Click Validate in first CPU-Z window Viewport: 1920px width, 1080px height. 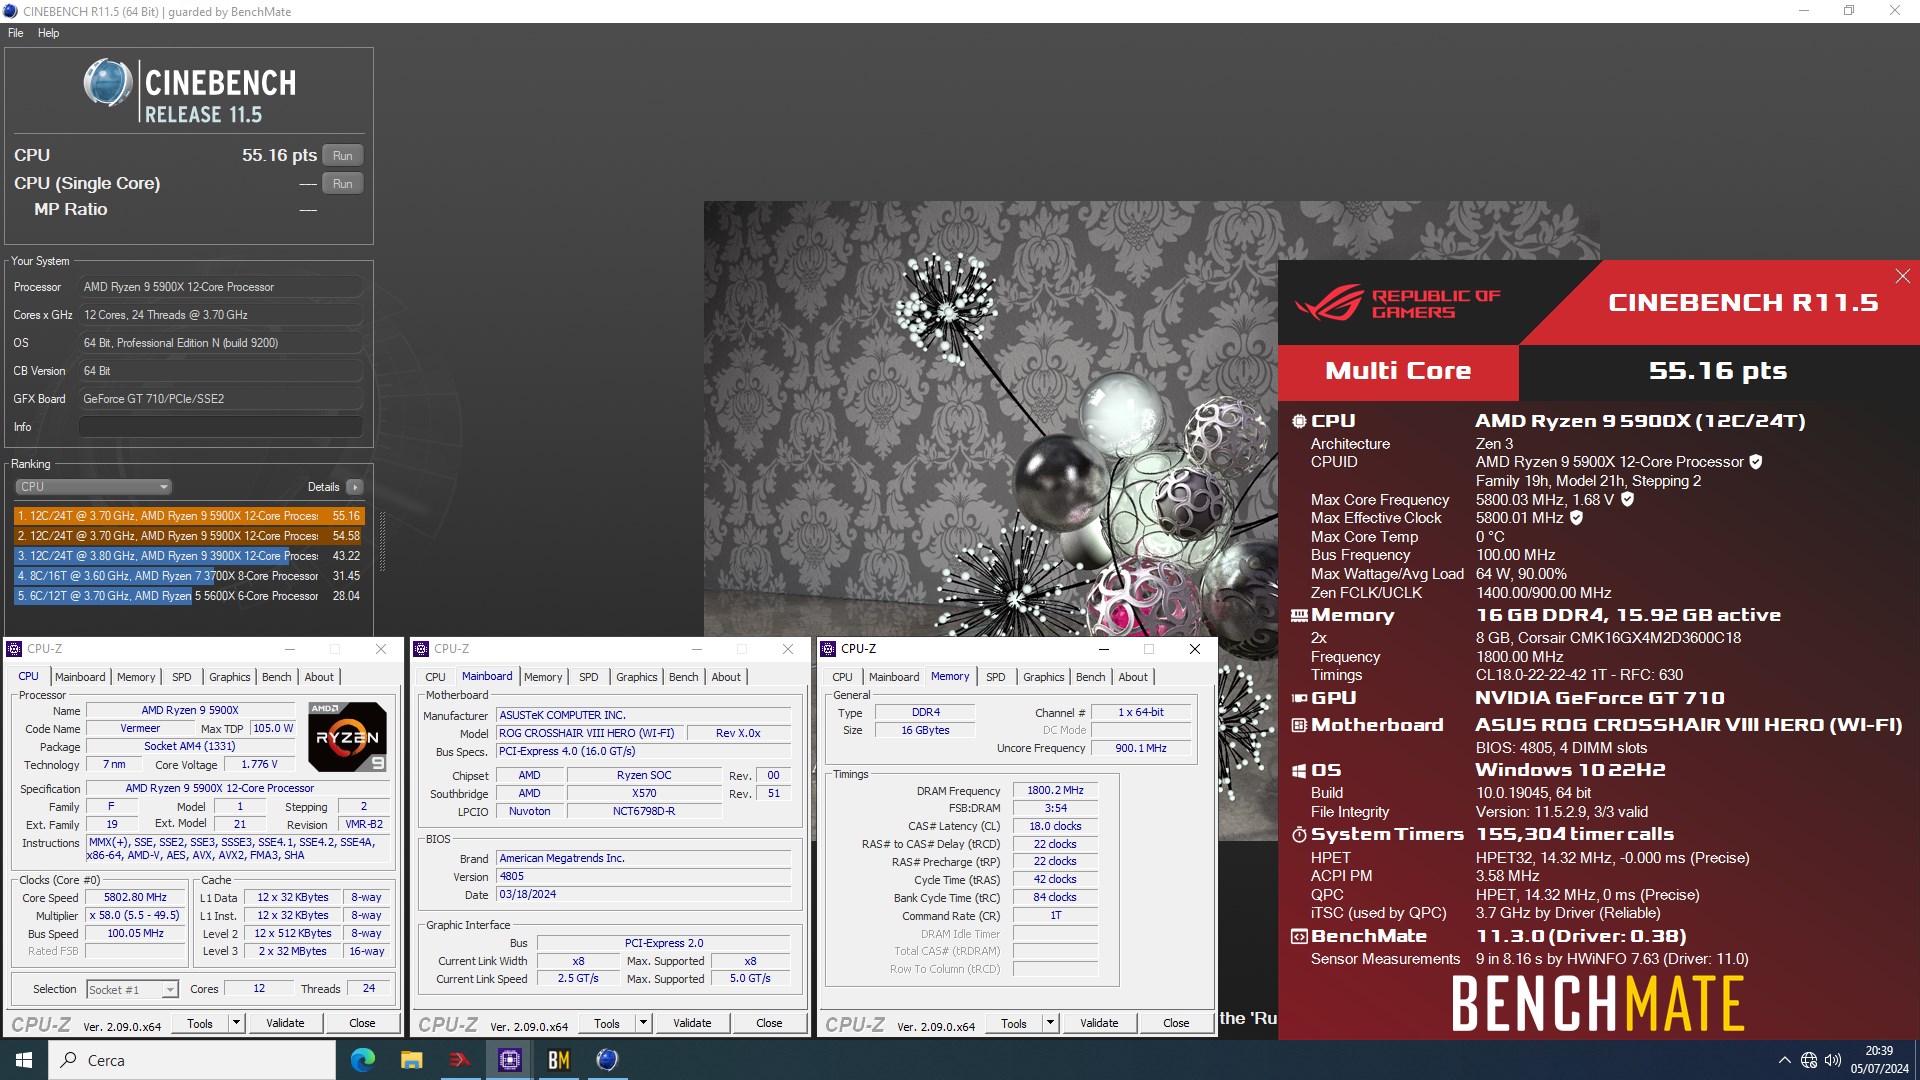click(285, 1023)
